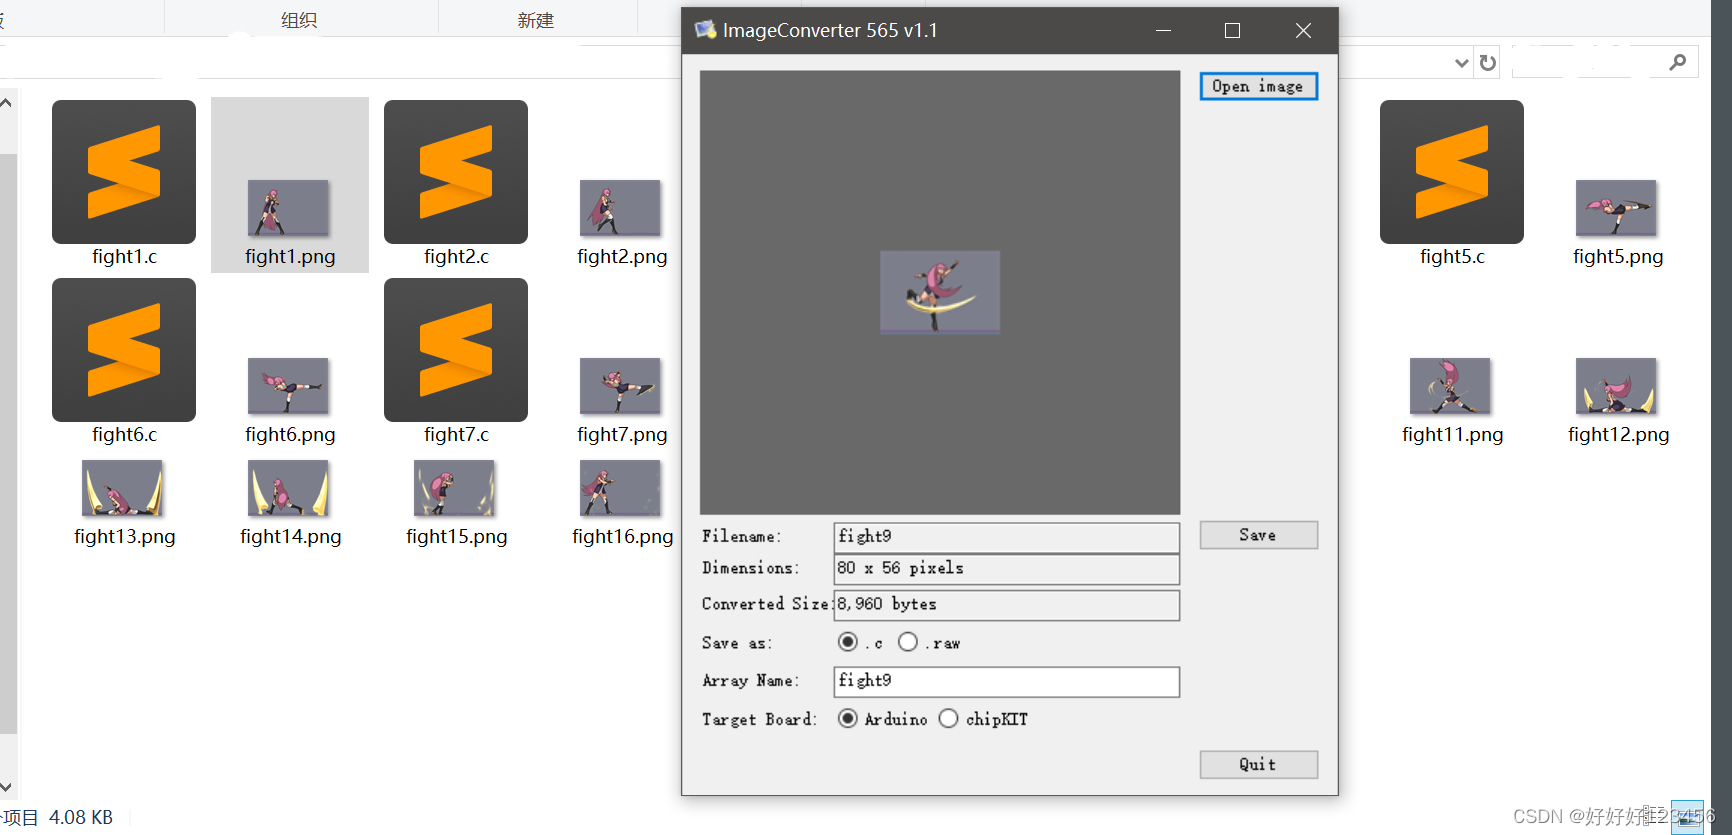Click the Converted Size field 8,960 bytes

point(1006,605)
